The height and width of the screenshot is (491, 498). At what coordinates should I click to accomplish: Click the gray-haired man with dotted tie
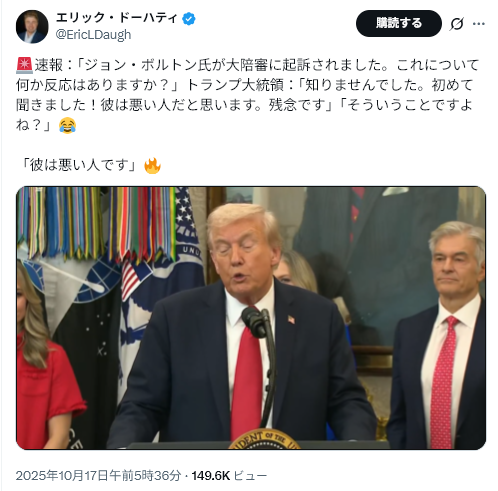(x=443, y=335)
